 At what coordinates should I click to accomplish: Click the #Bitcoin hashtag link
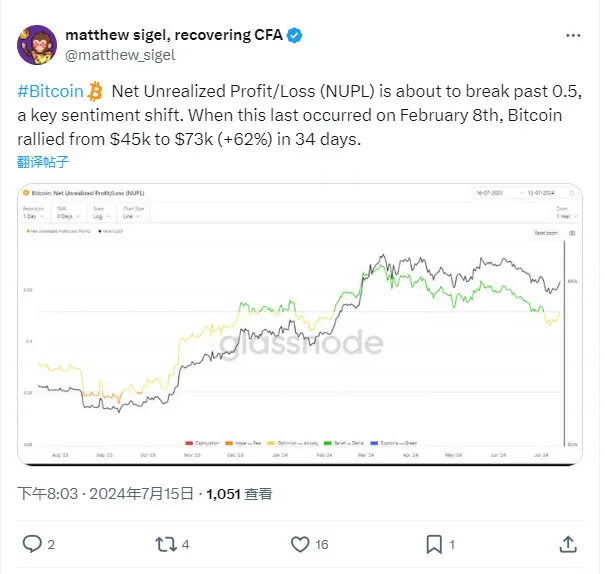[x=50, y=92]
